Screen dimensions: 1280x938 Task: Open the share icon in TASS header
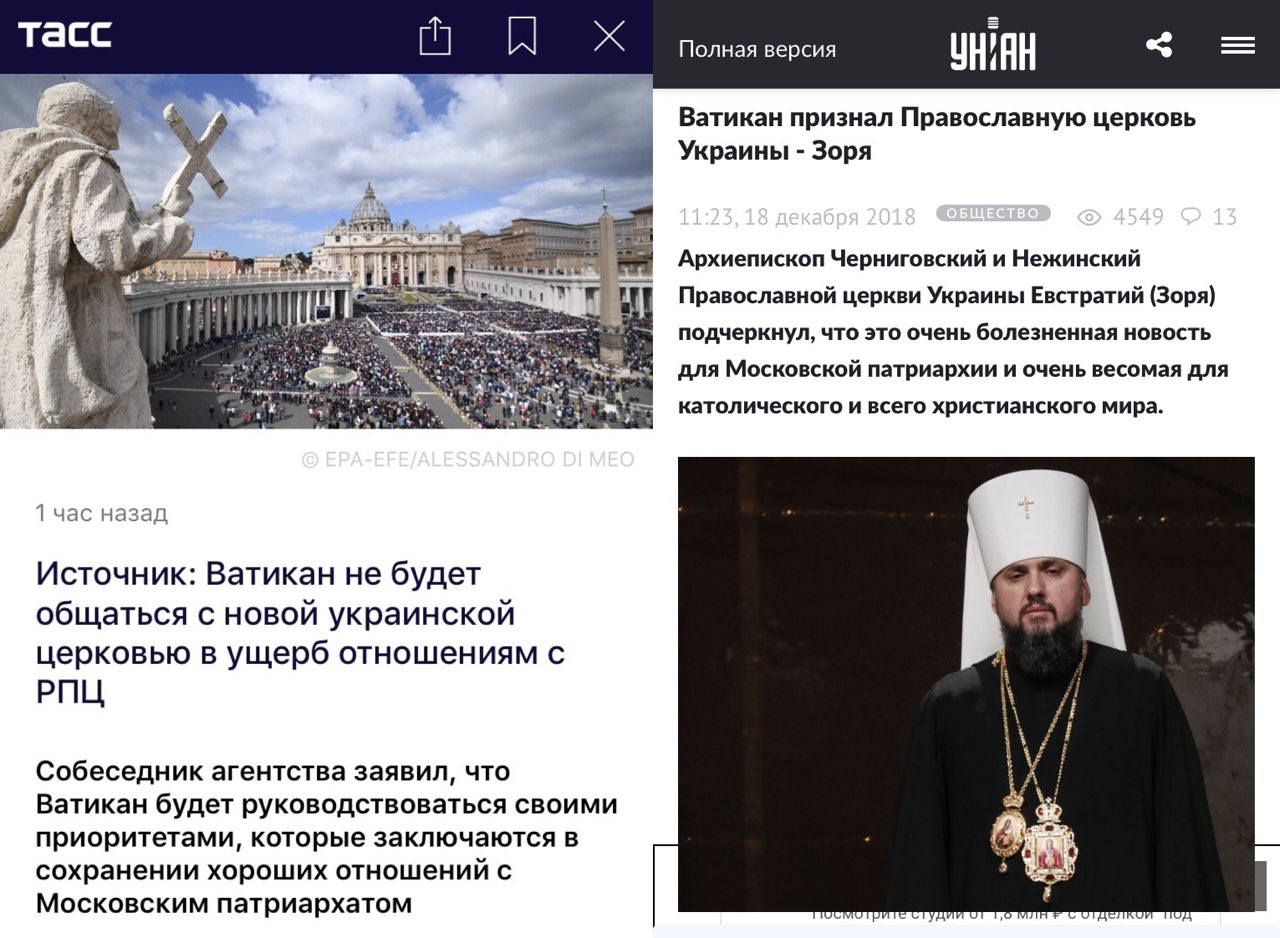tap(435, 37)
